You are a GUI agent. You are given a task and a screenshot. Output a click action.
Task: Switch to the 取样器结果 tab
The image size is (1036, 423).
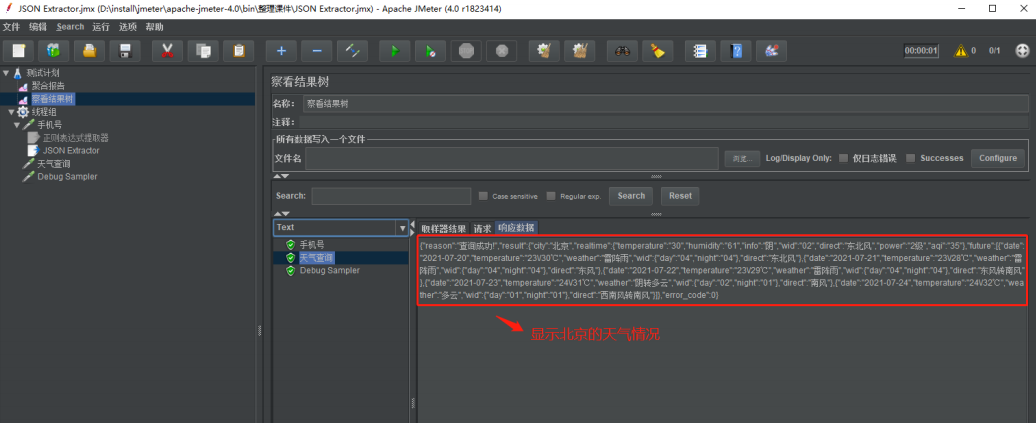tap(443, 229)
